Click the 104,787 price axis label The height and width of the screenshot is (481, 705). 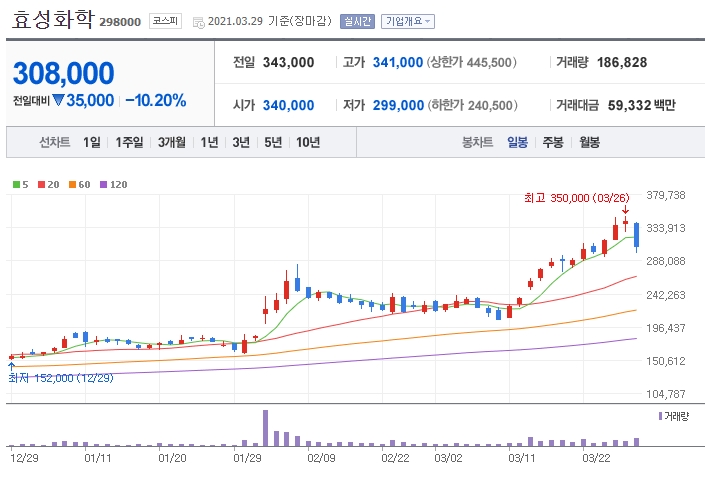(x=666, y=394)
